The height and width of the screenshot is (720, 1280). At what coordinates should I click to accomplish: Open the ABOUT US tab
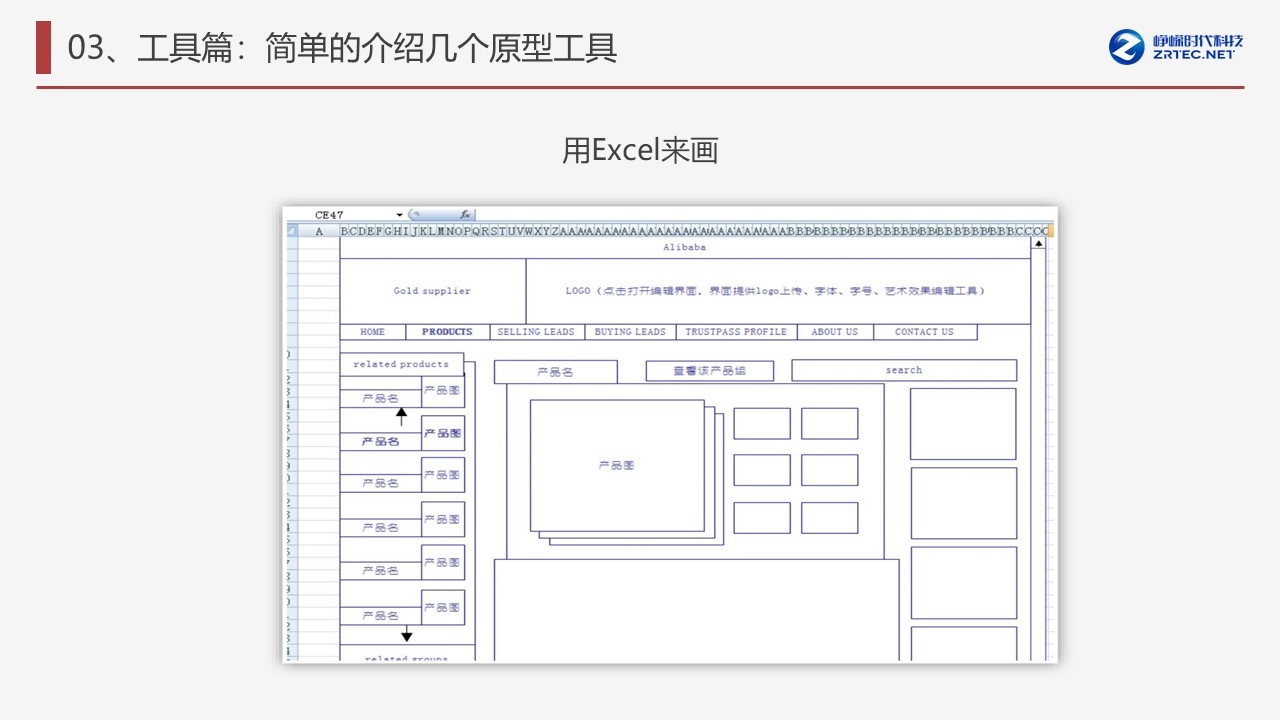[834, 332]
